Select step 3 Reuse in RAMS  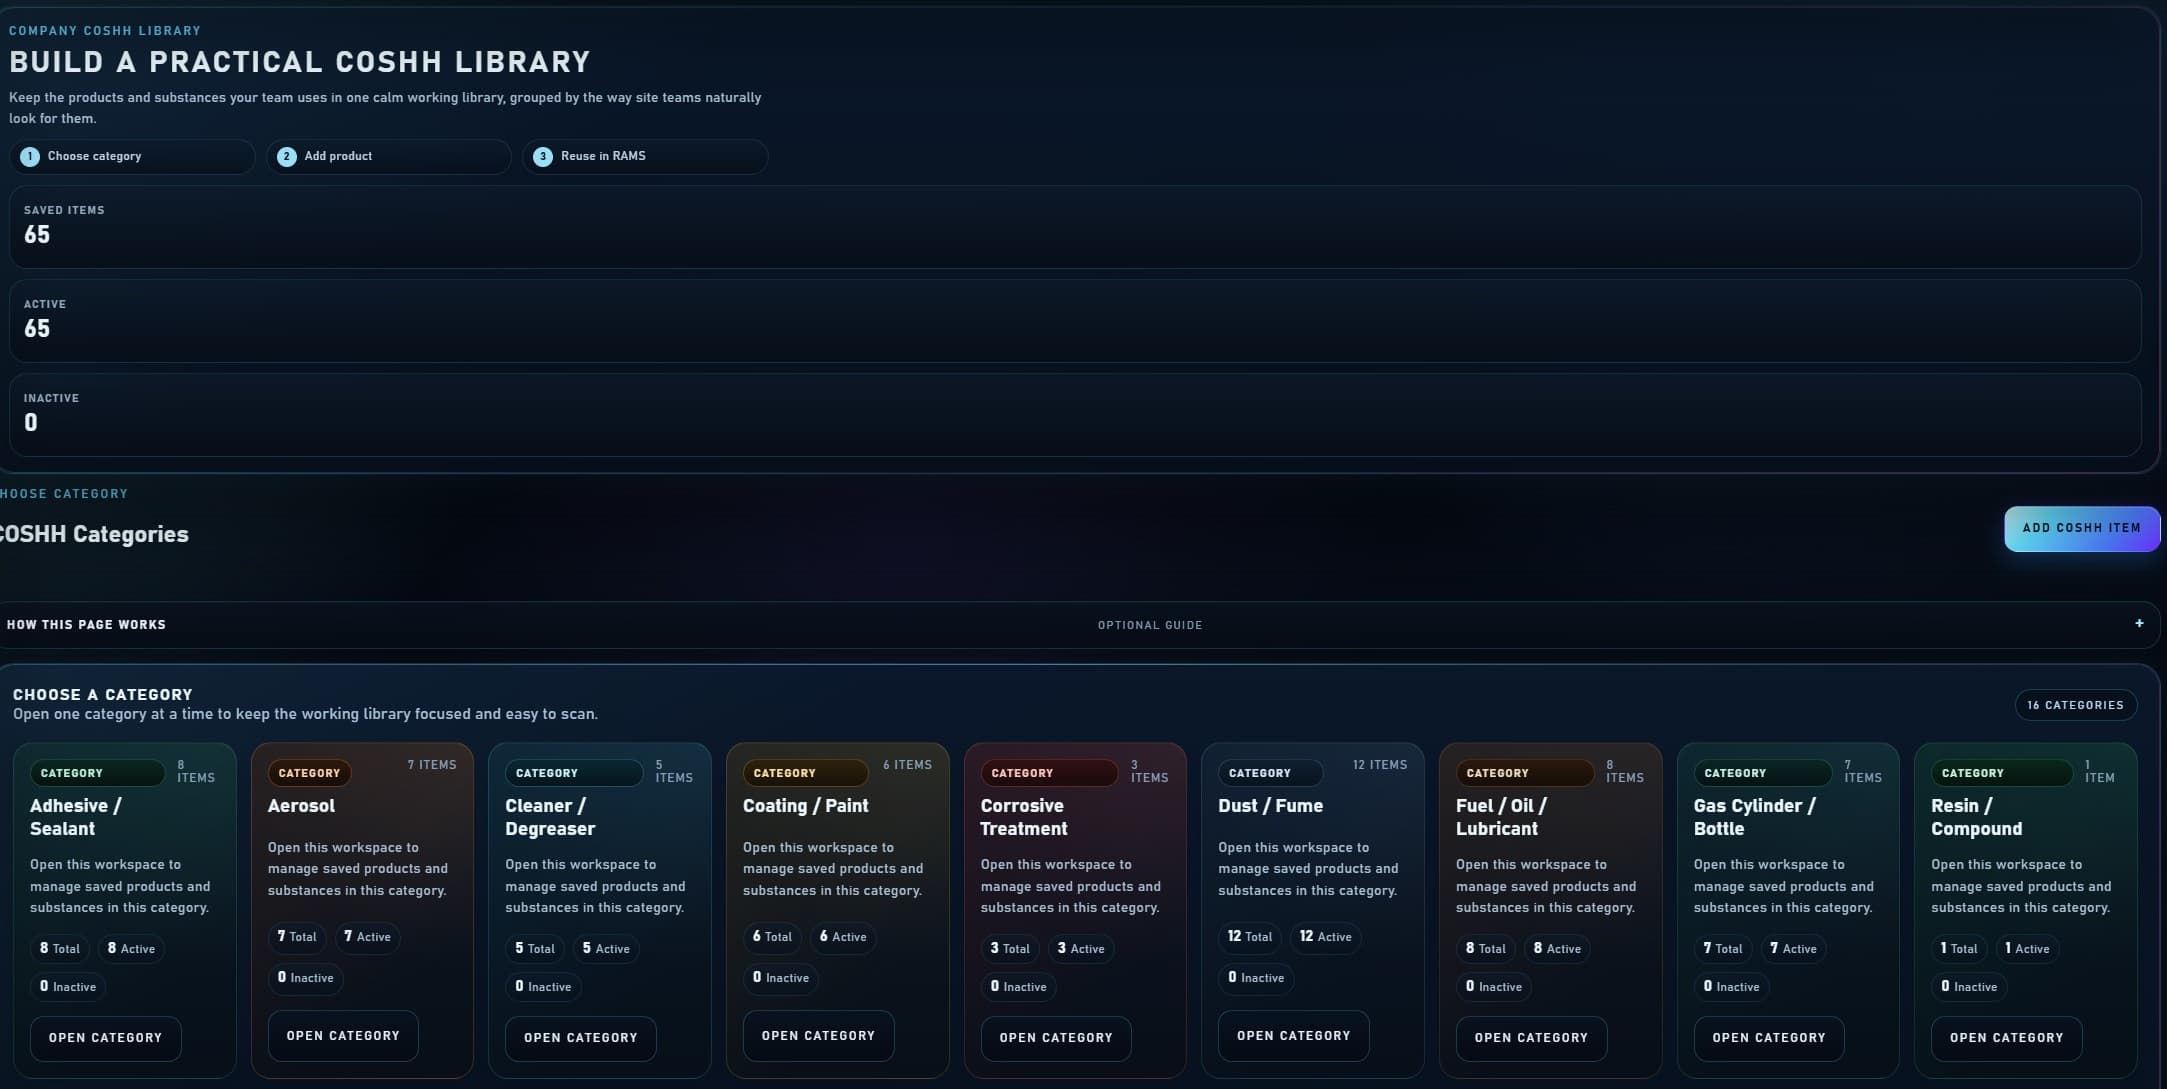(x=645, y=156)
